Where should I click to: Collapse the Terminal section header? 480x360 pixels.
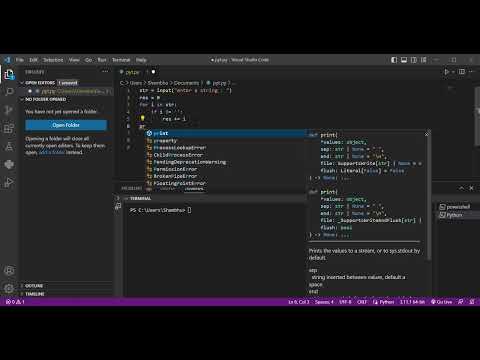(x=140, y=198)
